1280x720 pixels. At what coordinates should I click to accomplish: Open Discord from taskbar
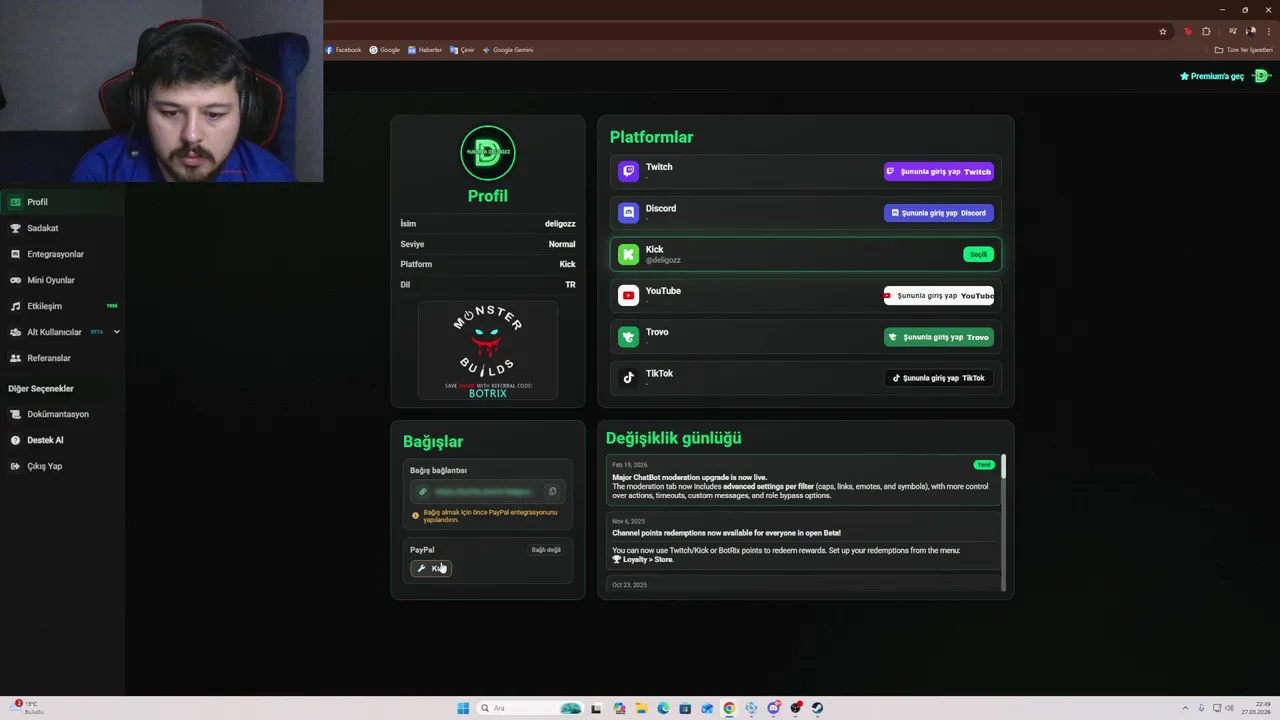tap(773, 708)
